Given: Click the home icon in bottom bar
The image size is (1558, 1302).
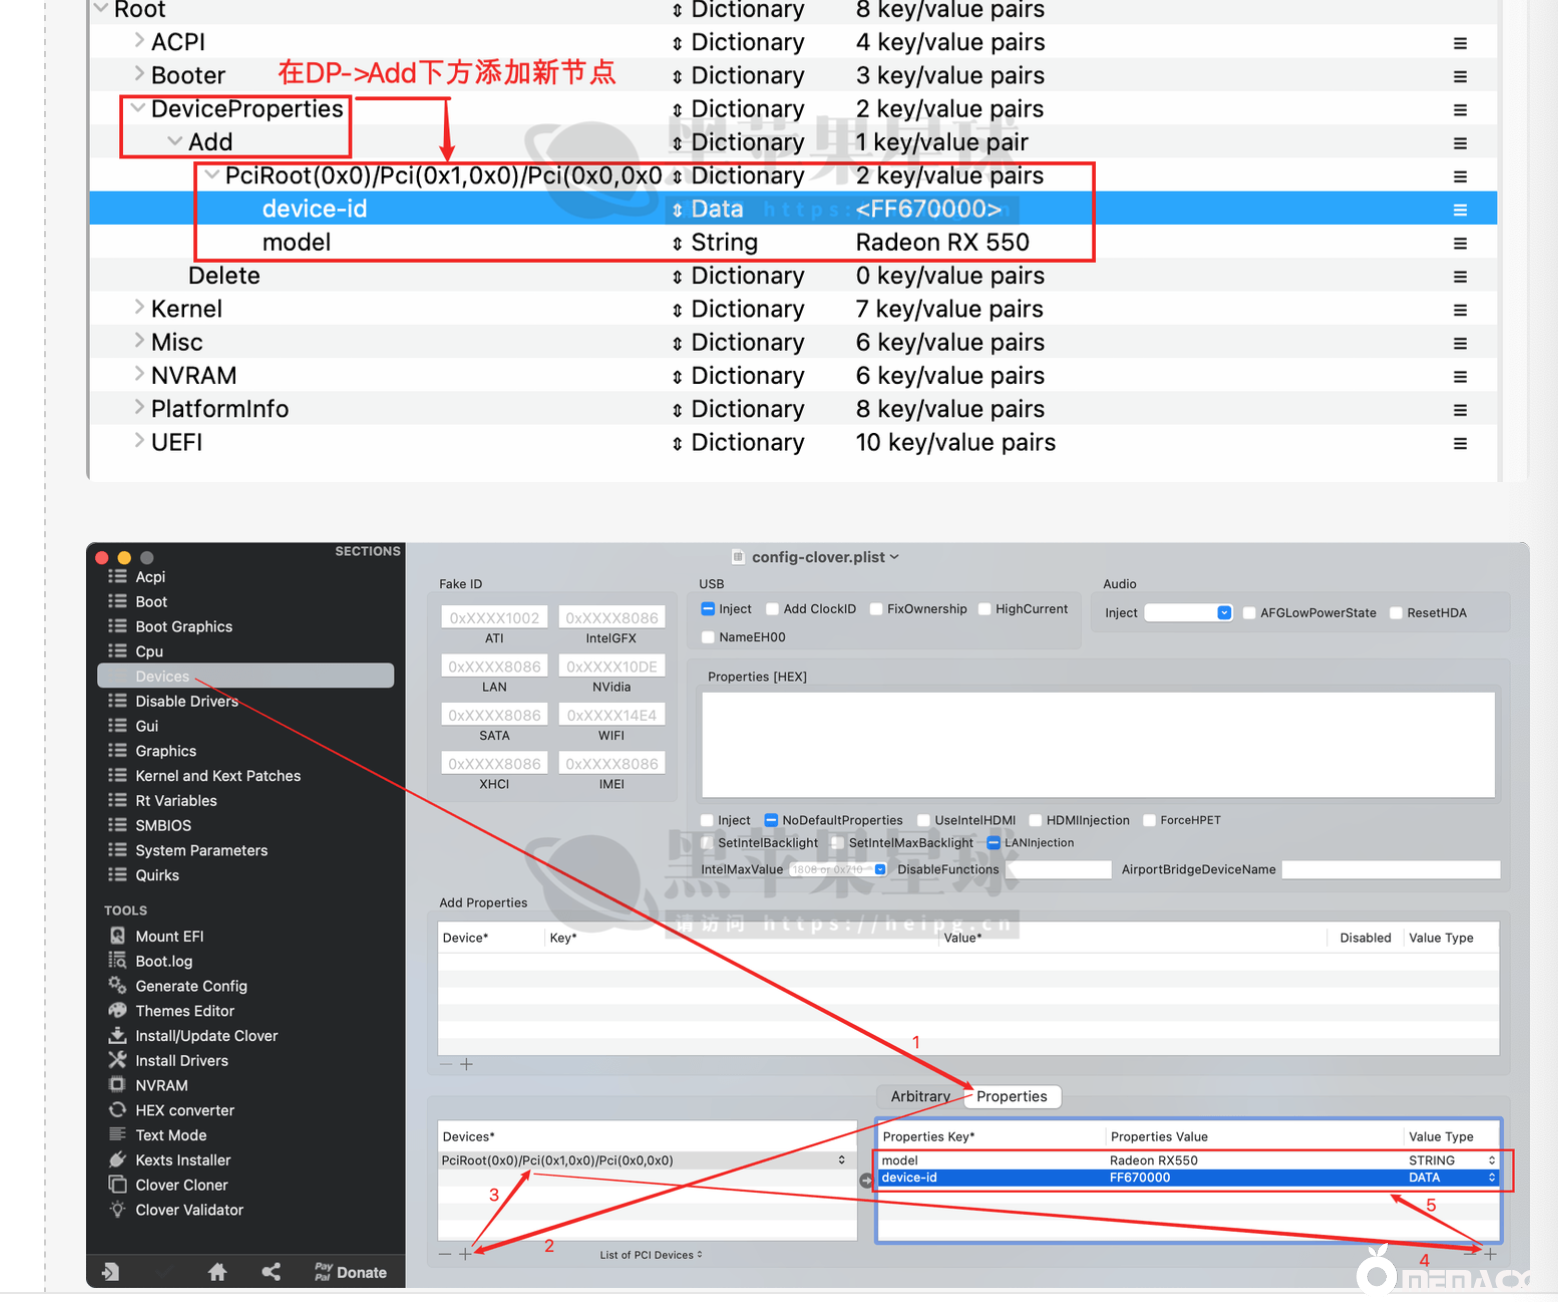Looking at the screenshot, I should pos(217,1272).
